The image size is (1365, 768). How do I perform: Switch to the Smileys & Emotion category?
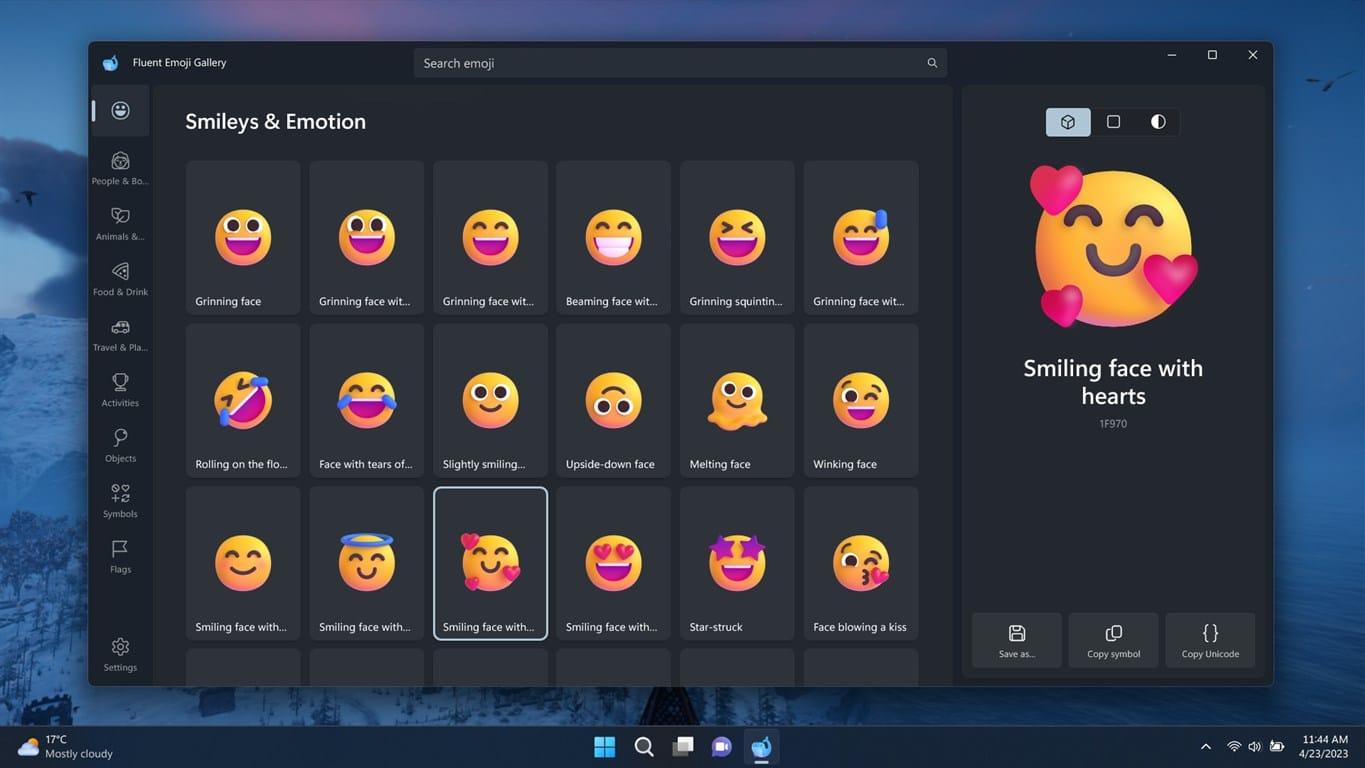pos(119,110)
